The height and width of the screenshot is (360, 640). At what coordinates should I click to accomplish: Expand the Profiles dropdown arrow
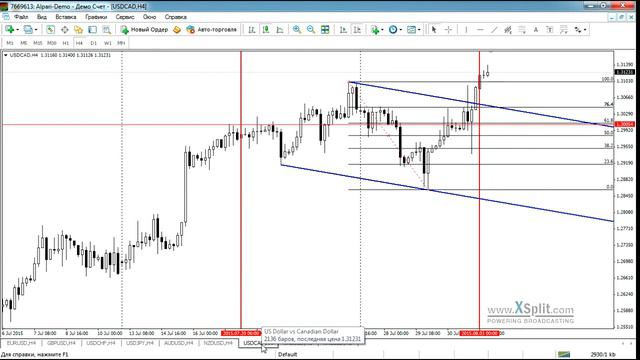click(36, 30)
